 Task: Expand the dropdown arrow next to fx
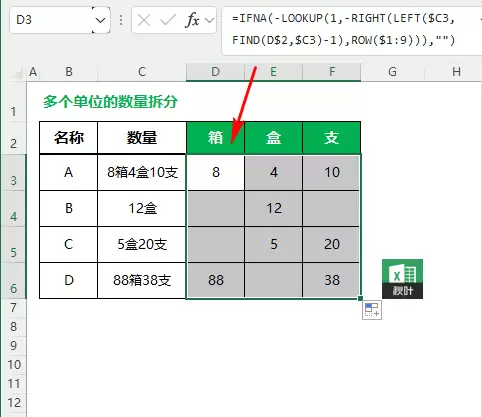coord(209,20)
